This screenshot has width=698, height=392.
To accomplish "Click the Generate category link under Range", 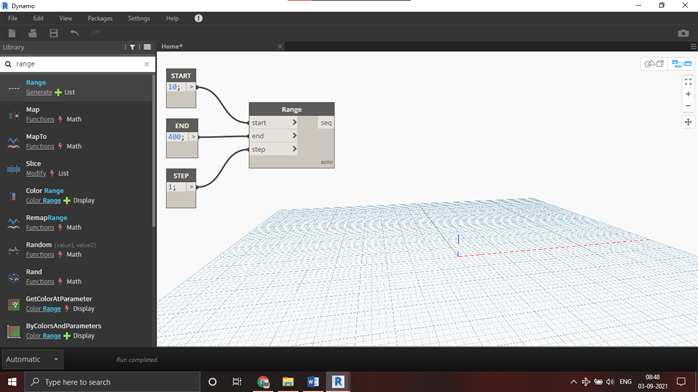I will click(x=39, y=93).
